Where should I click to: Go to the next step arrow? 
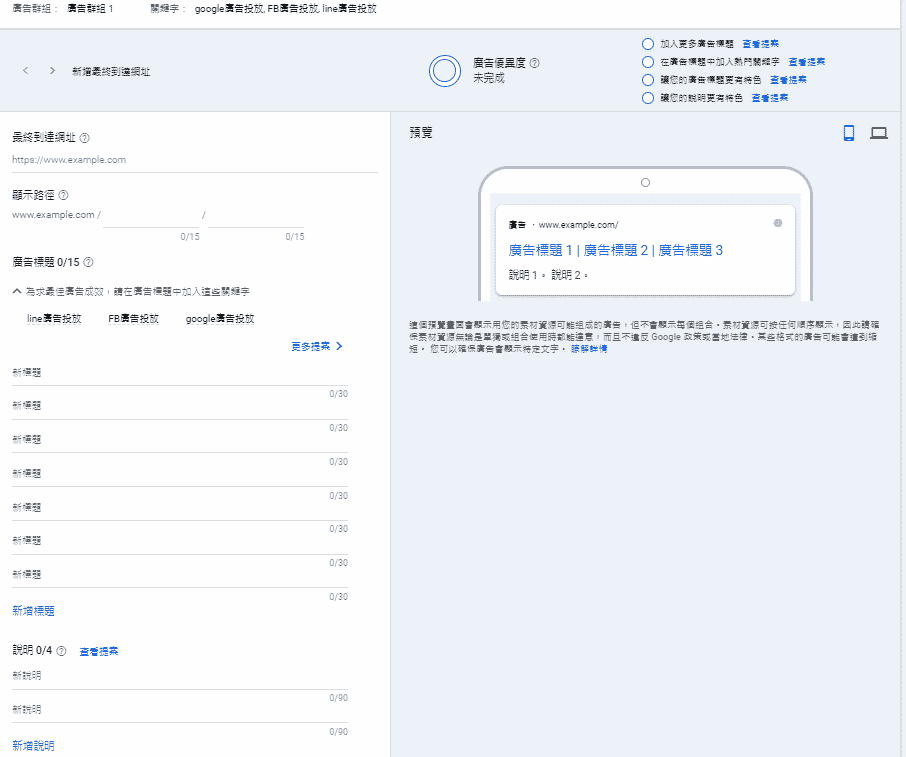pyautogui.click(x=53, y=70)
